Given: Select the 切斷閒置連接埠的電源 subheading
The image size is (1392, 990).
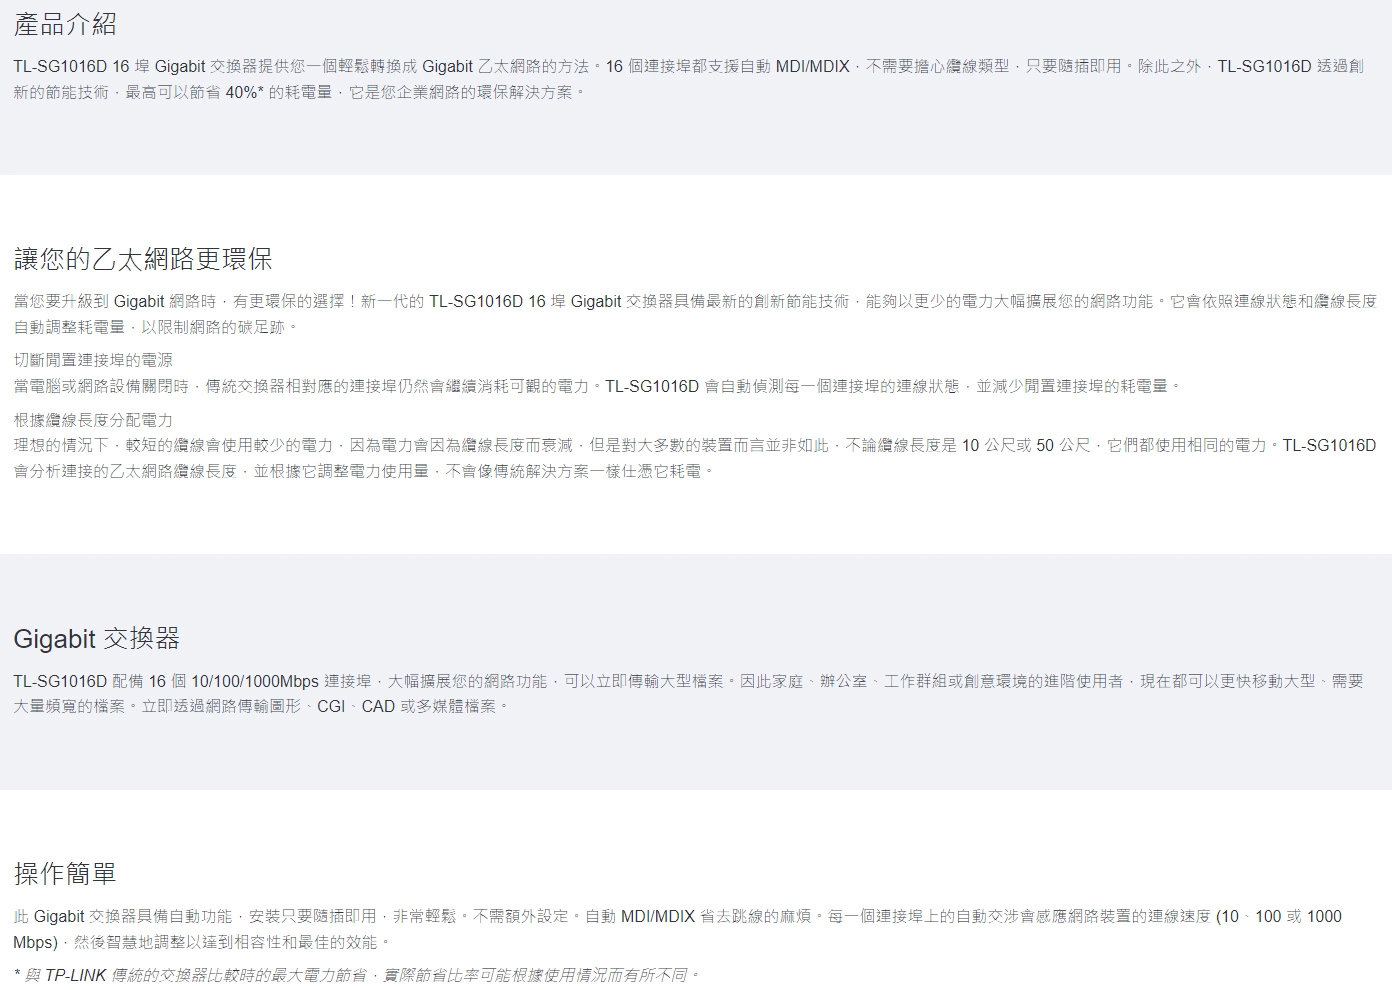Looking at the screenshot, I should point(93,360).
